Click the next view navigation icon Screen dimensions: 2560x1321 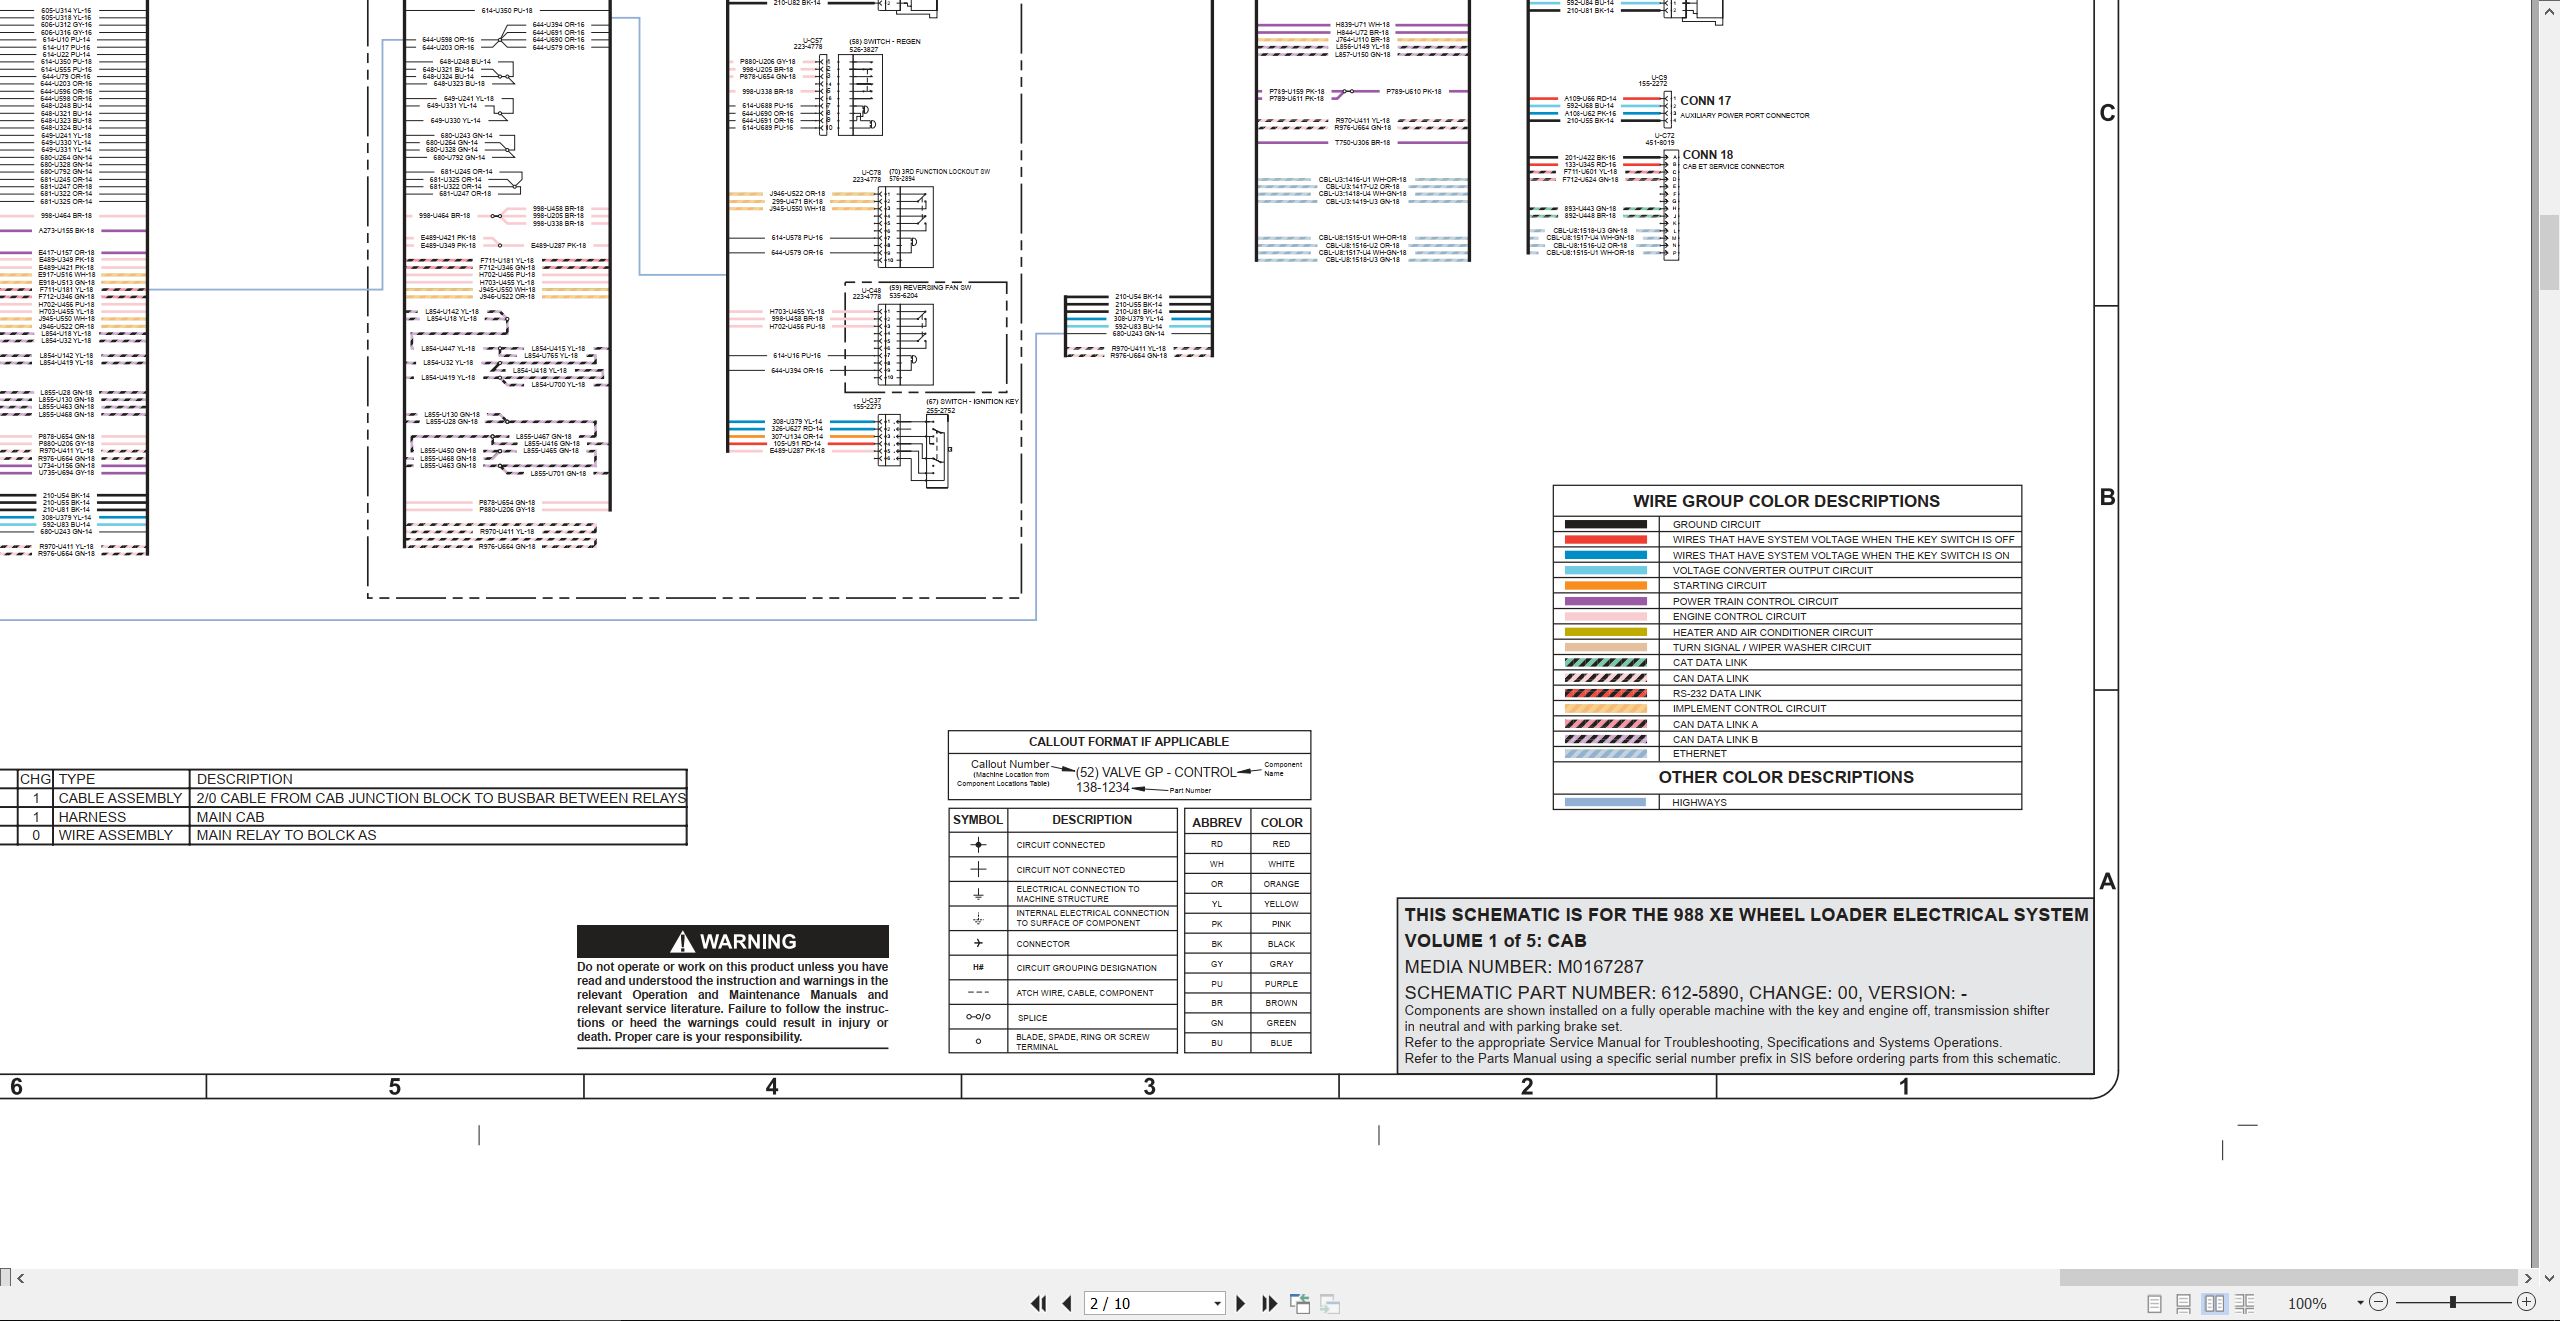(x=1330, y=1303)
